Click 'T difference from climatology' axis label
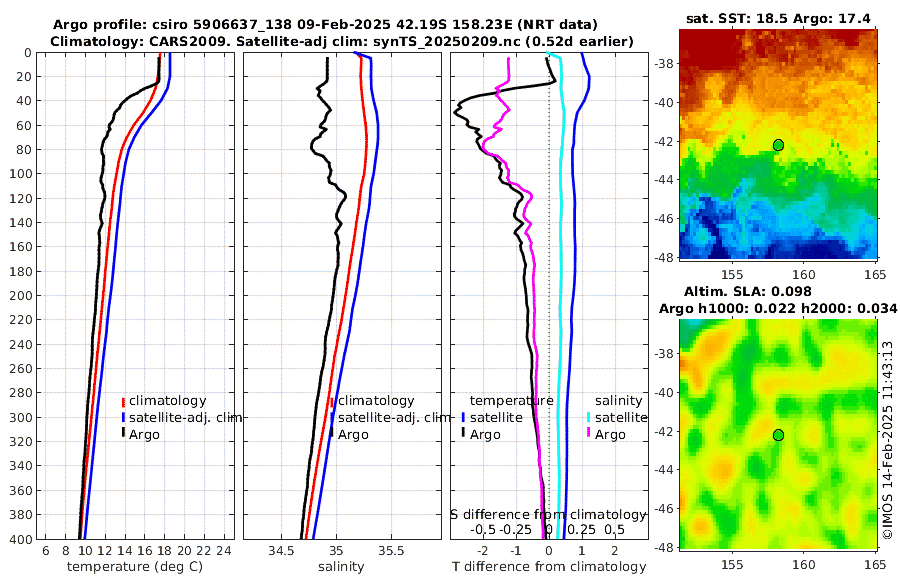This screenshot has width=900, height=580. tap(549, 567)
